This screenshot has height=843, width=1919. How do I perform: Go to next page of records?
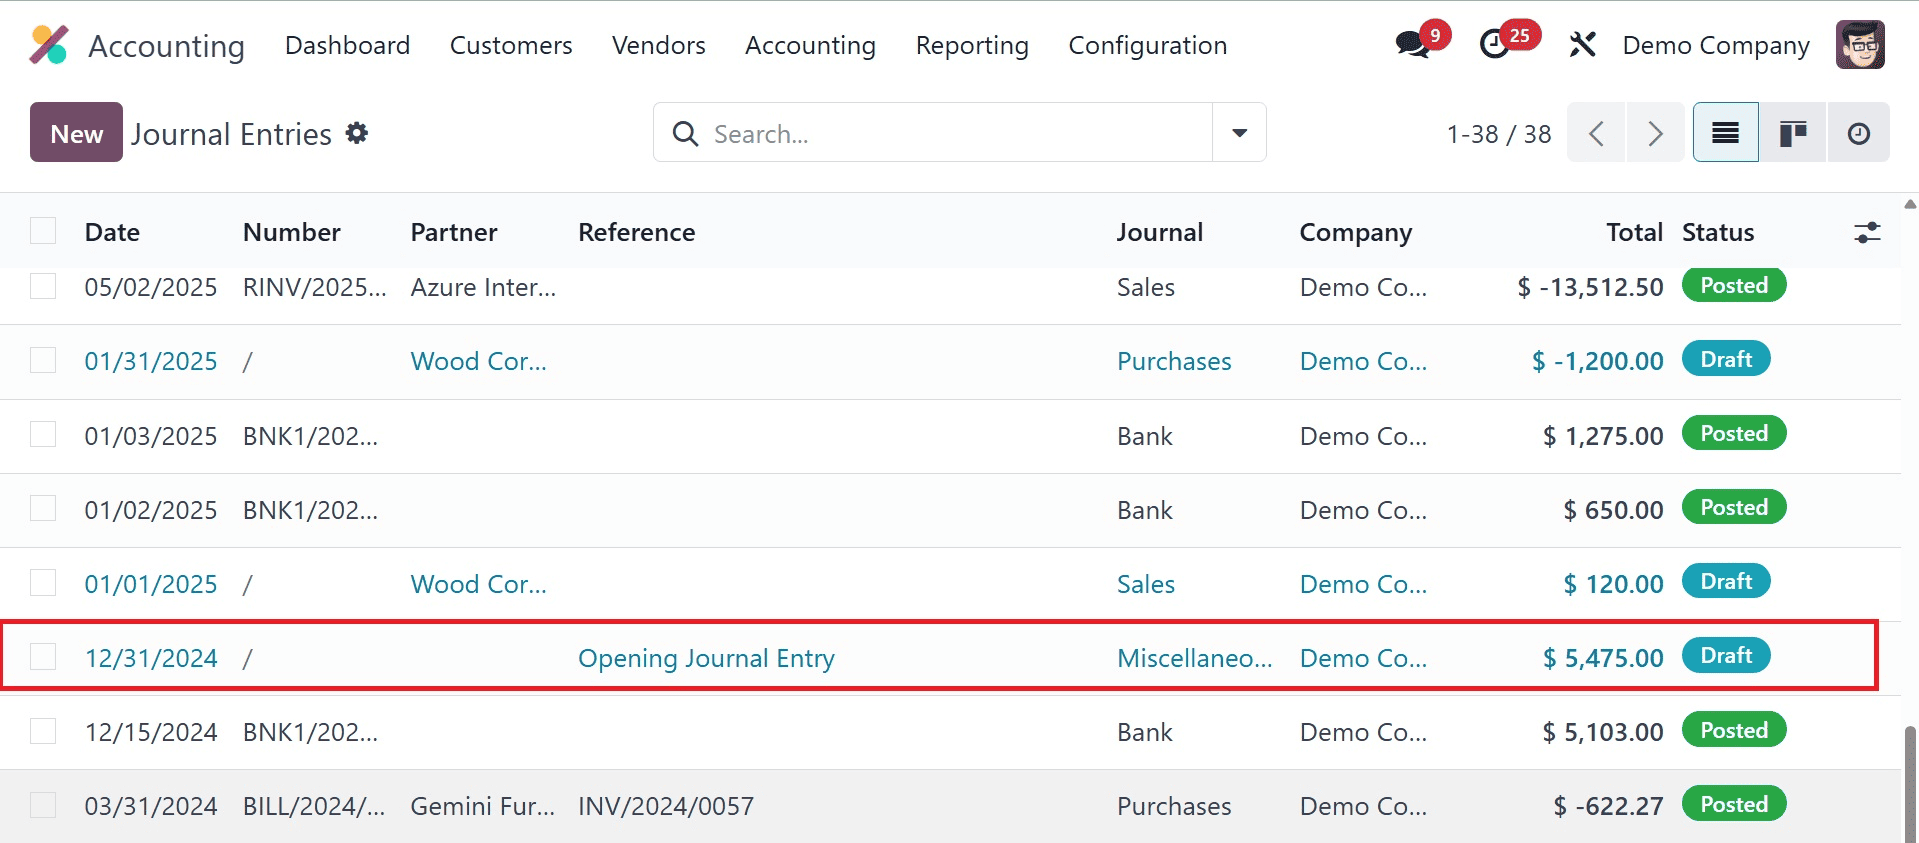click(1655, 133)
